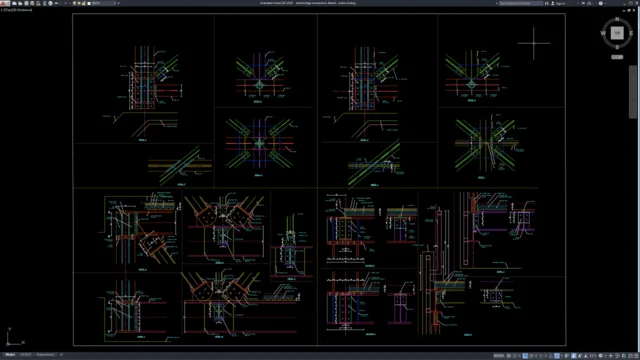Open the Help question mark icon
The width and height of the screenshot is (640, 360).
click(x=600, y=3)
